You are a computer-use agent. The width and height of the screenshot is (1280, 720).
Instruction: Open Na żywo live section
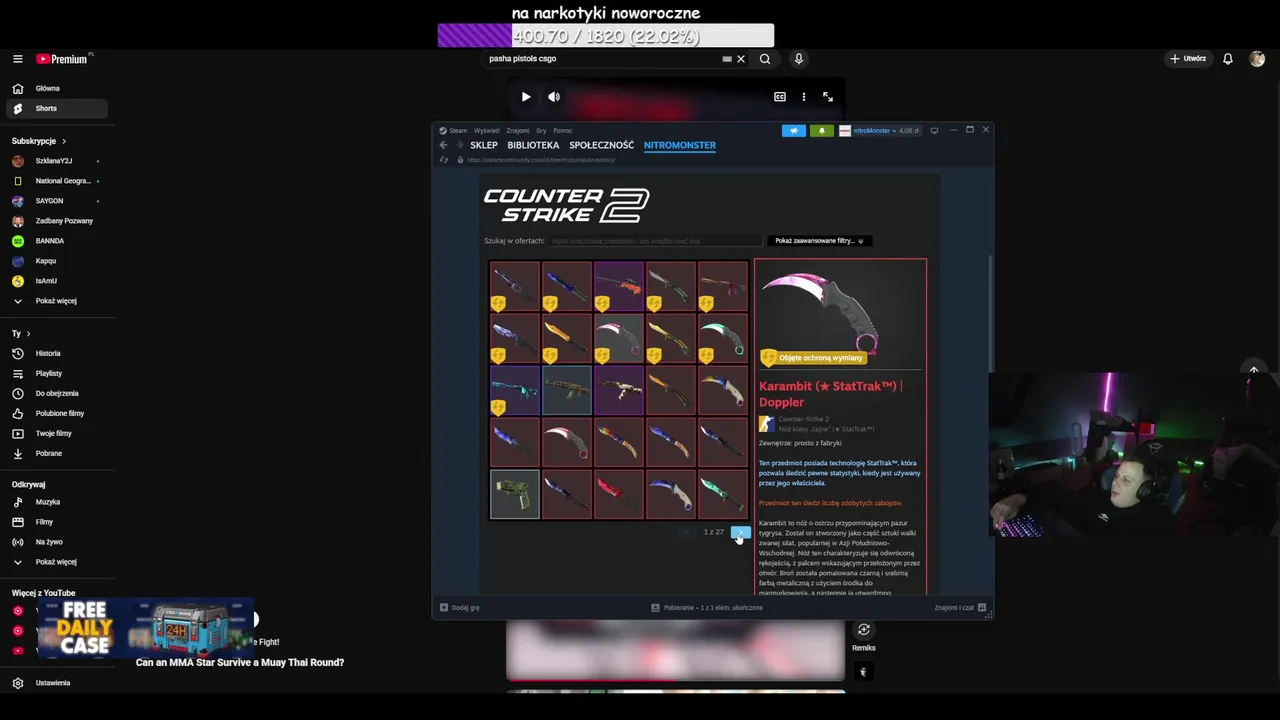tap(58, 542)
